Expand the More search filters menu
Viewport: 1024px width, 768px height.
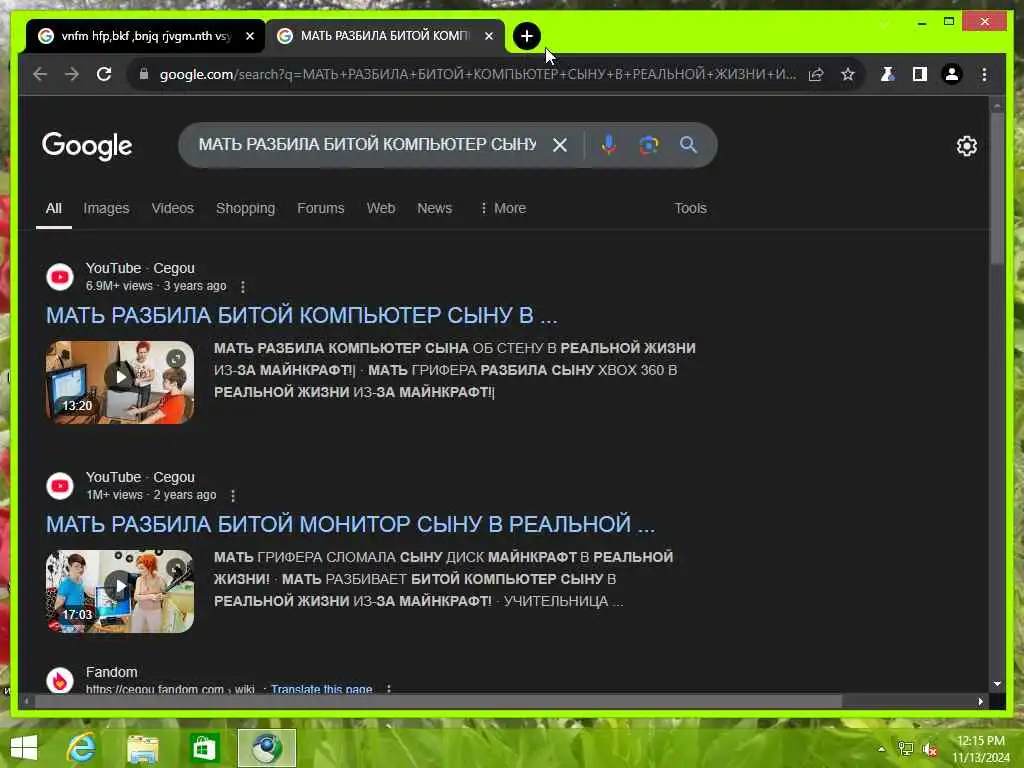(x=503, y=208)
